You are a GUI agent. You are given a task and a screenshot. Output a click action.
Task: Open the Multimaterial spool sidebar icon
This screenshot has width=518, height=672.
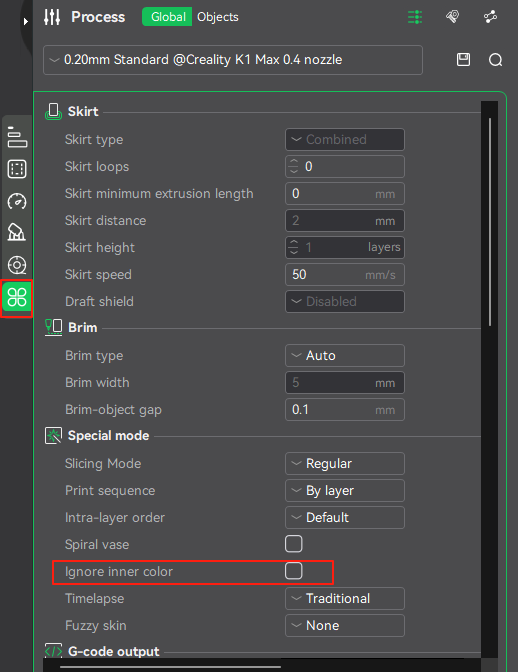17,265
